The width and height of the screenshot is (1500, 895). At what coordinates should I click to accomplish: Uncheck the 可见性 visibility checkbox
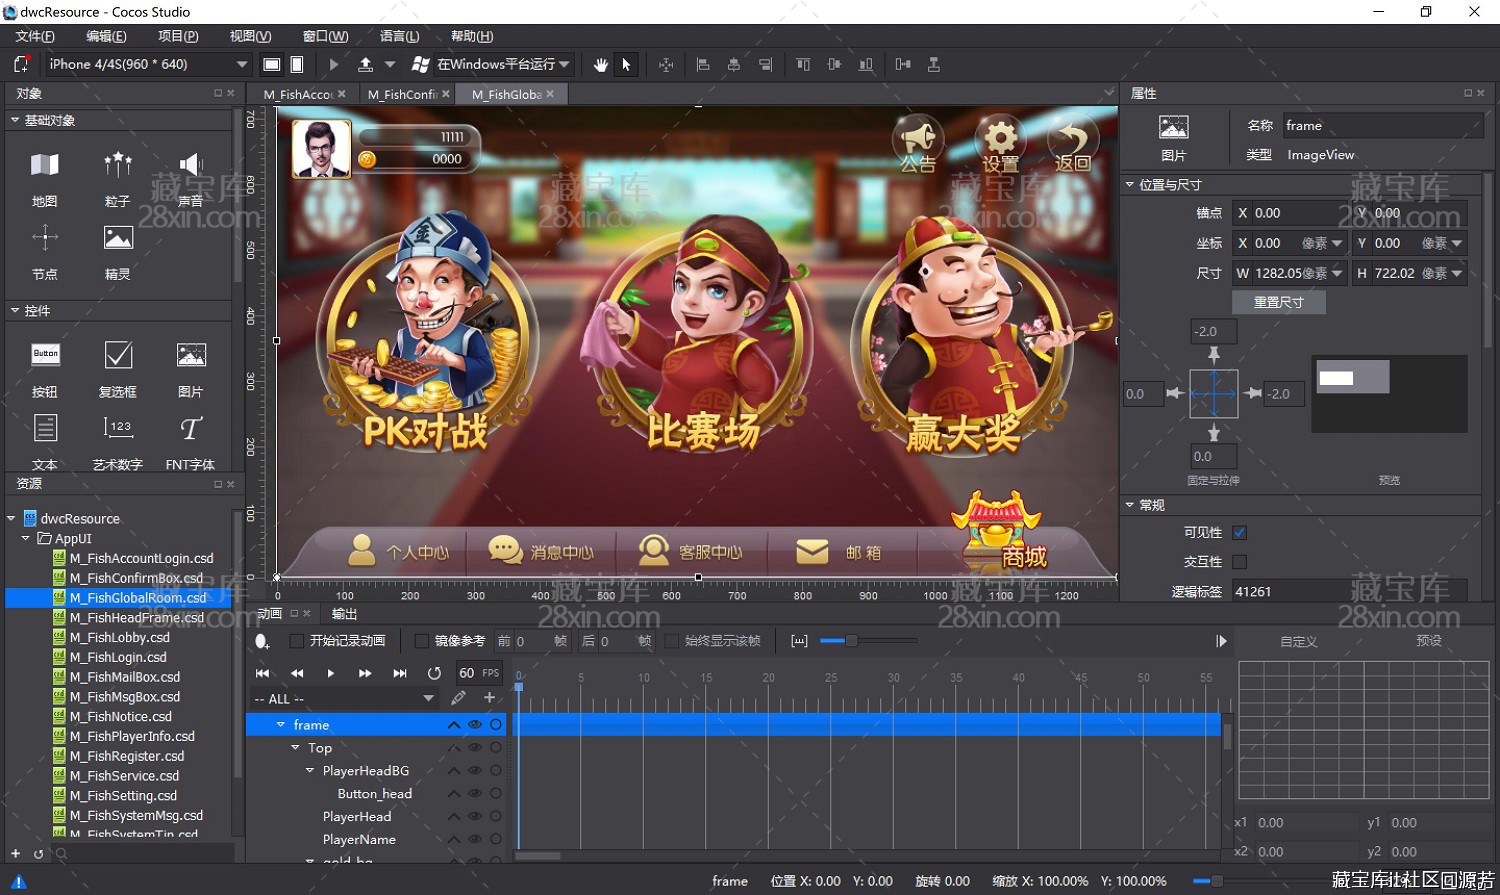(1240, 533)
